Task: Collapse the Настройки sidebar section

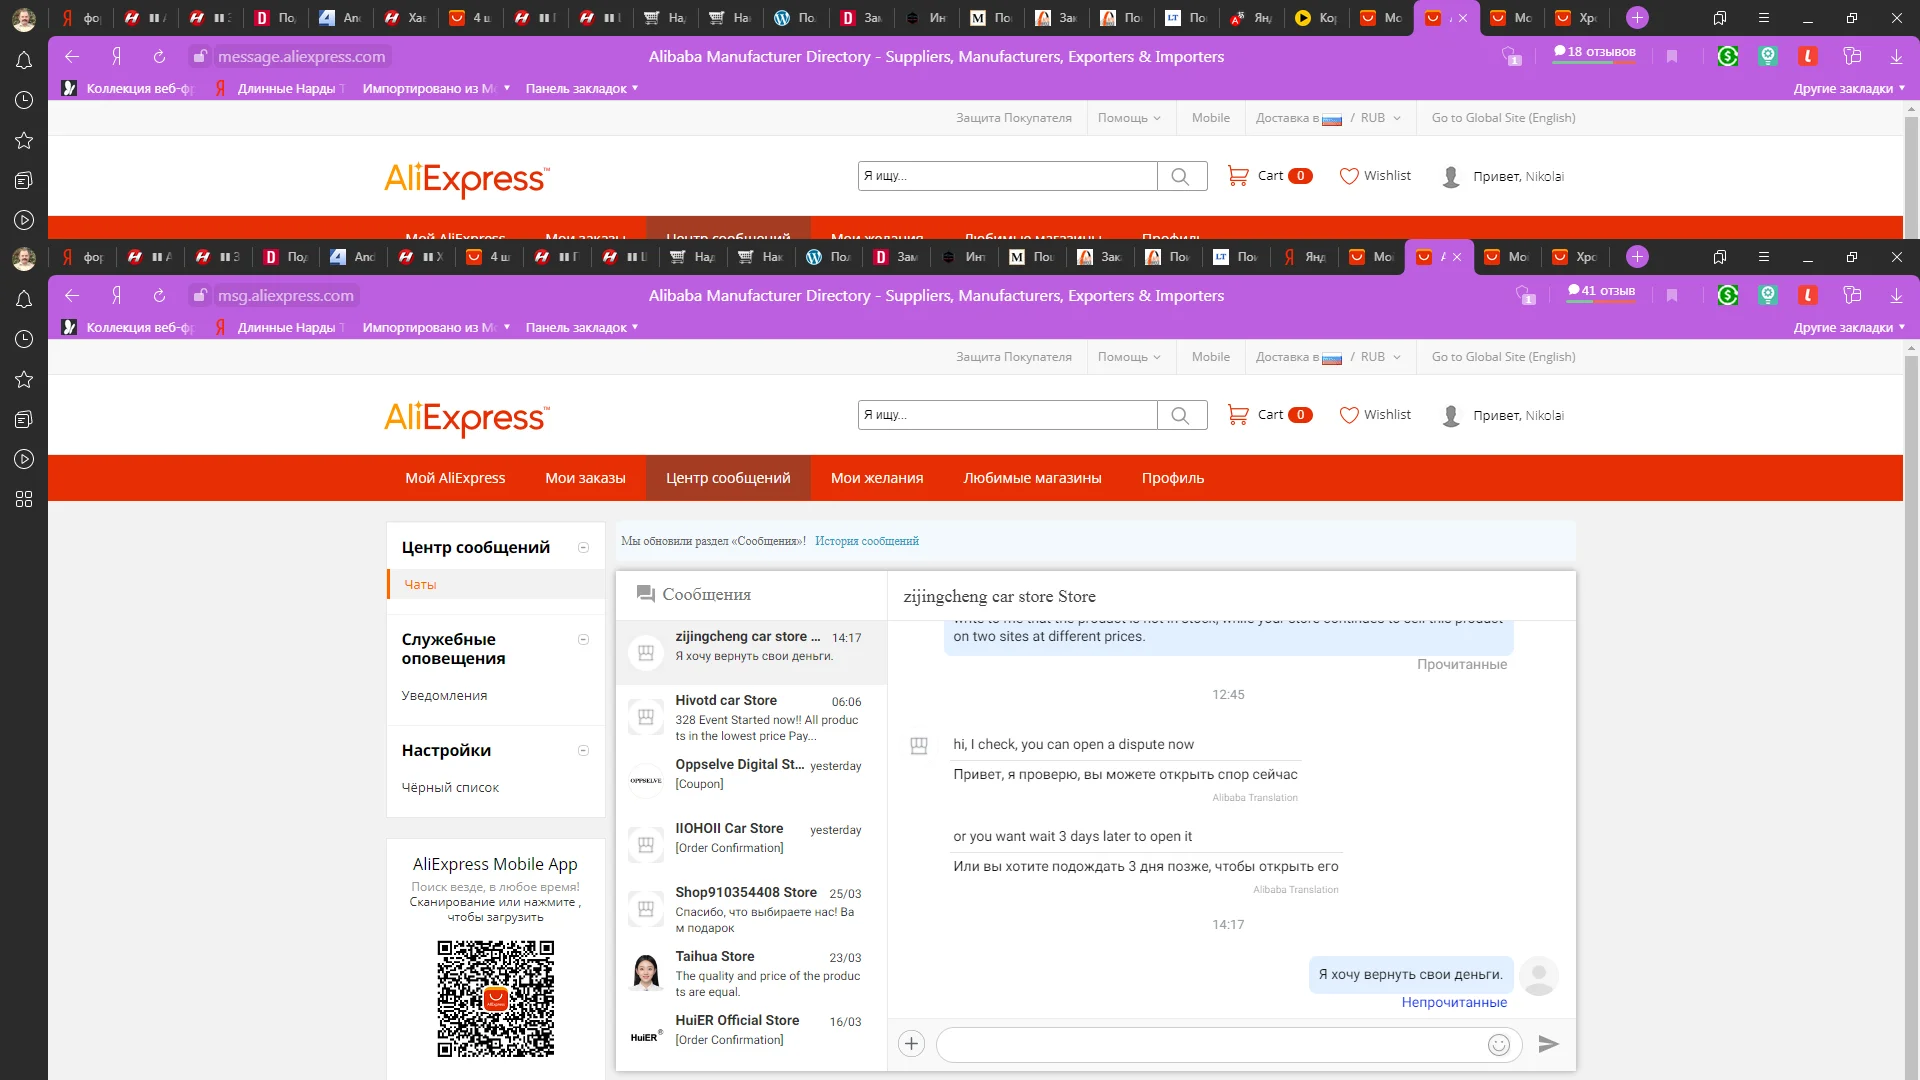Action: tap(584, 751)
